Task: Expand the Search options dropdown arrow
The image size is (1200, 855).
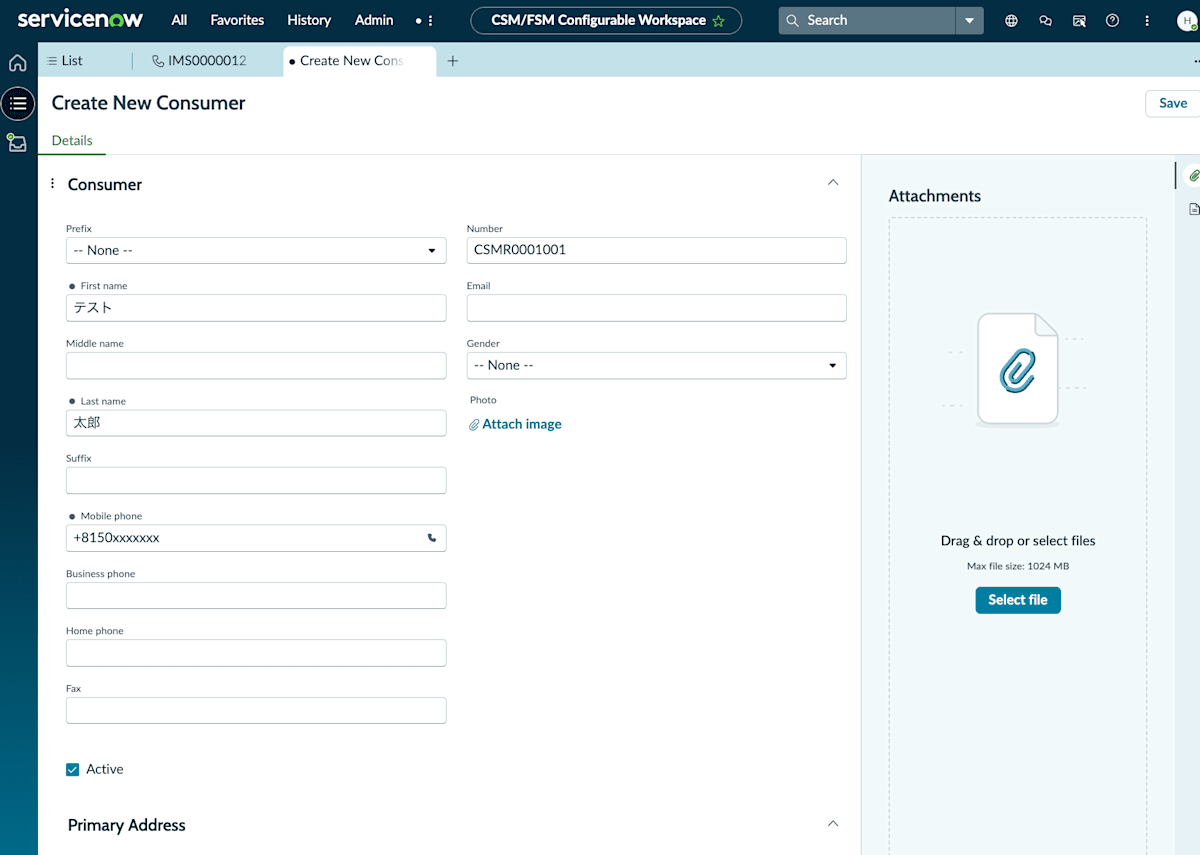Action: [x=969, y=20]
